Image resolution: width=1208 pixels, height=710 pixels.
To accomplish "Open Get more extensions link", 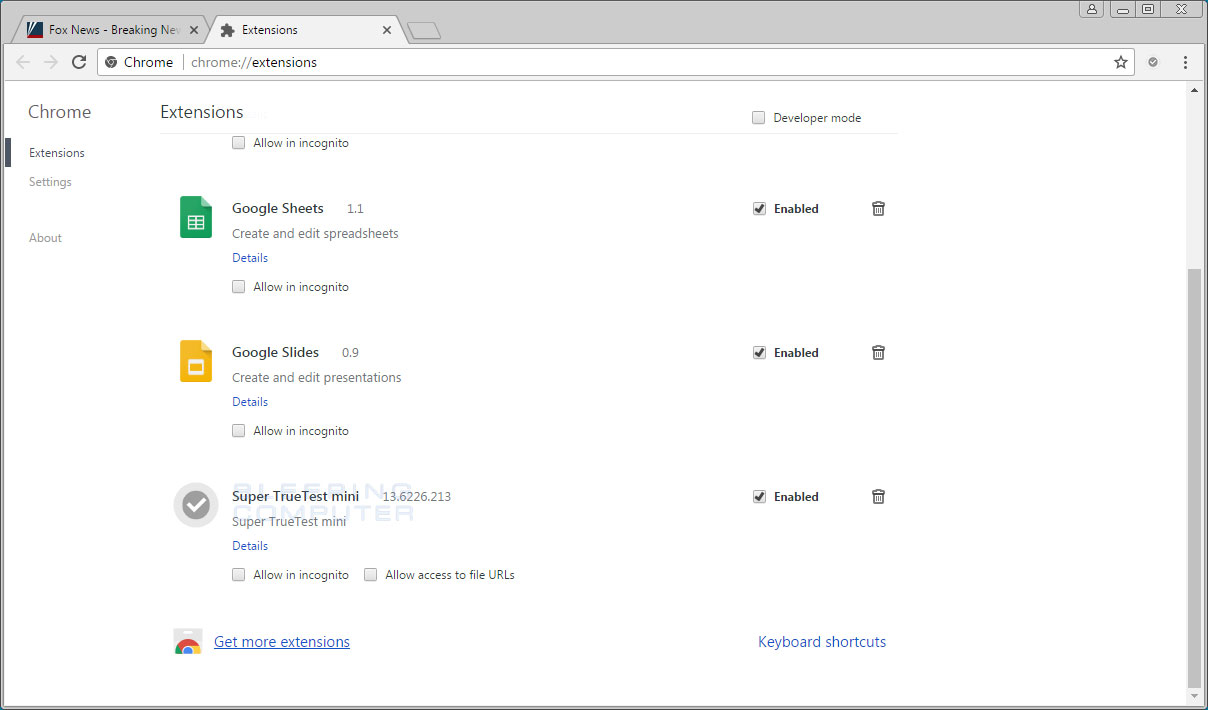I will 282,641.
